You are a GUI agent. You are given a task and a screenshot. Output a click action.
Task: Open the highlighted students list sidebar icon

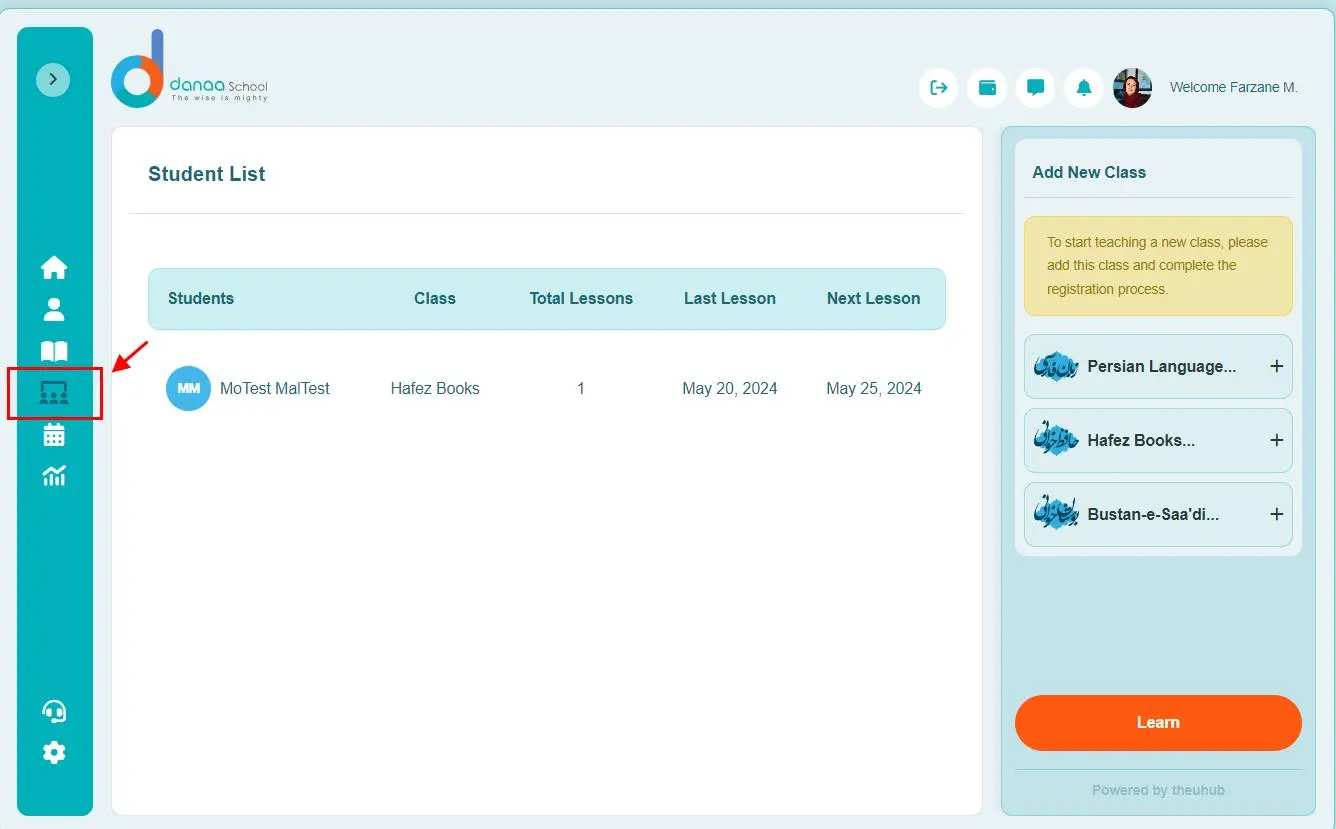(x=54, y=393)
